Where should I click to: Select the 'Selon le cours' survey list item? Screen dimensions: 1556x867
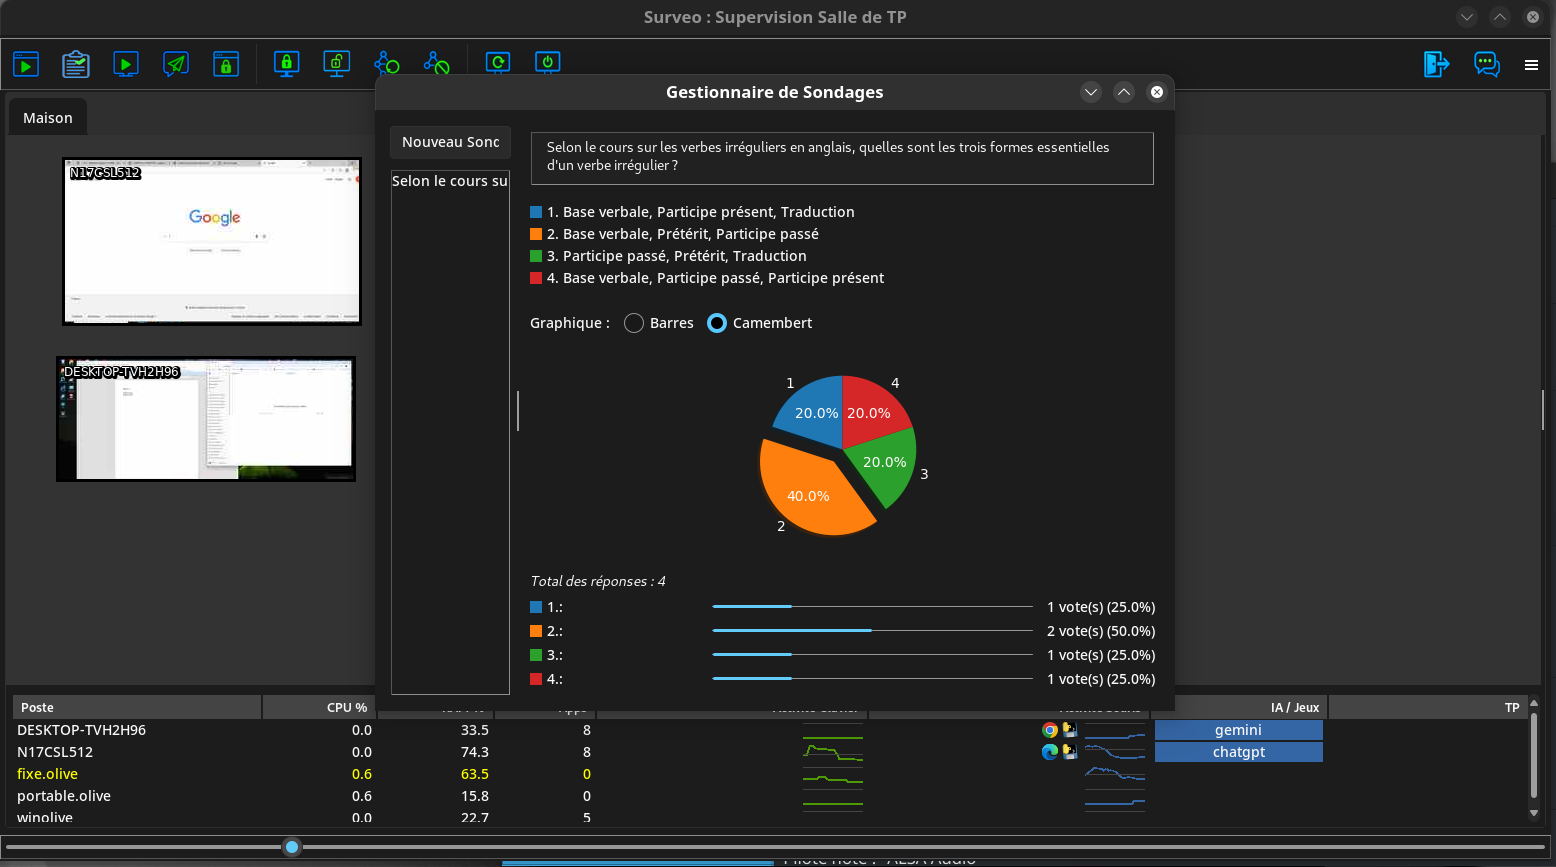450,181
